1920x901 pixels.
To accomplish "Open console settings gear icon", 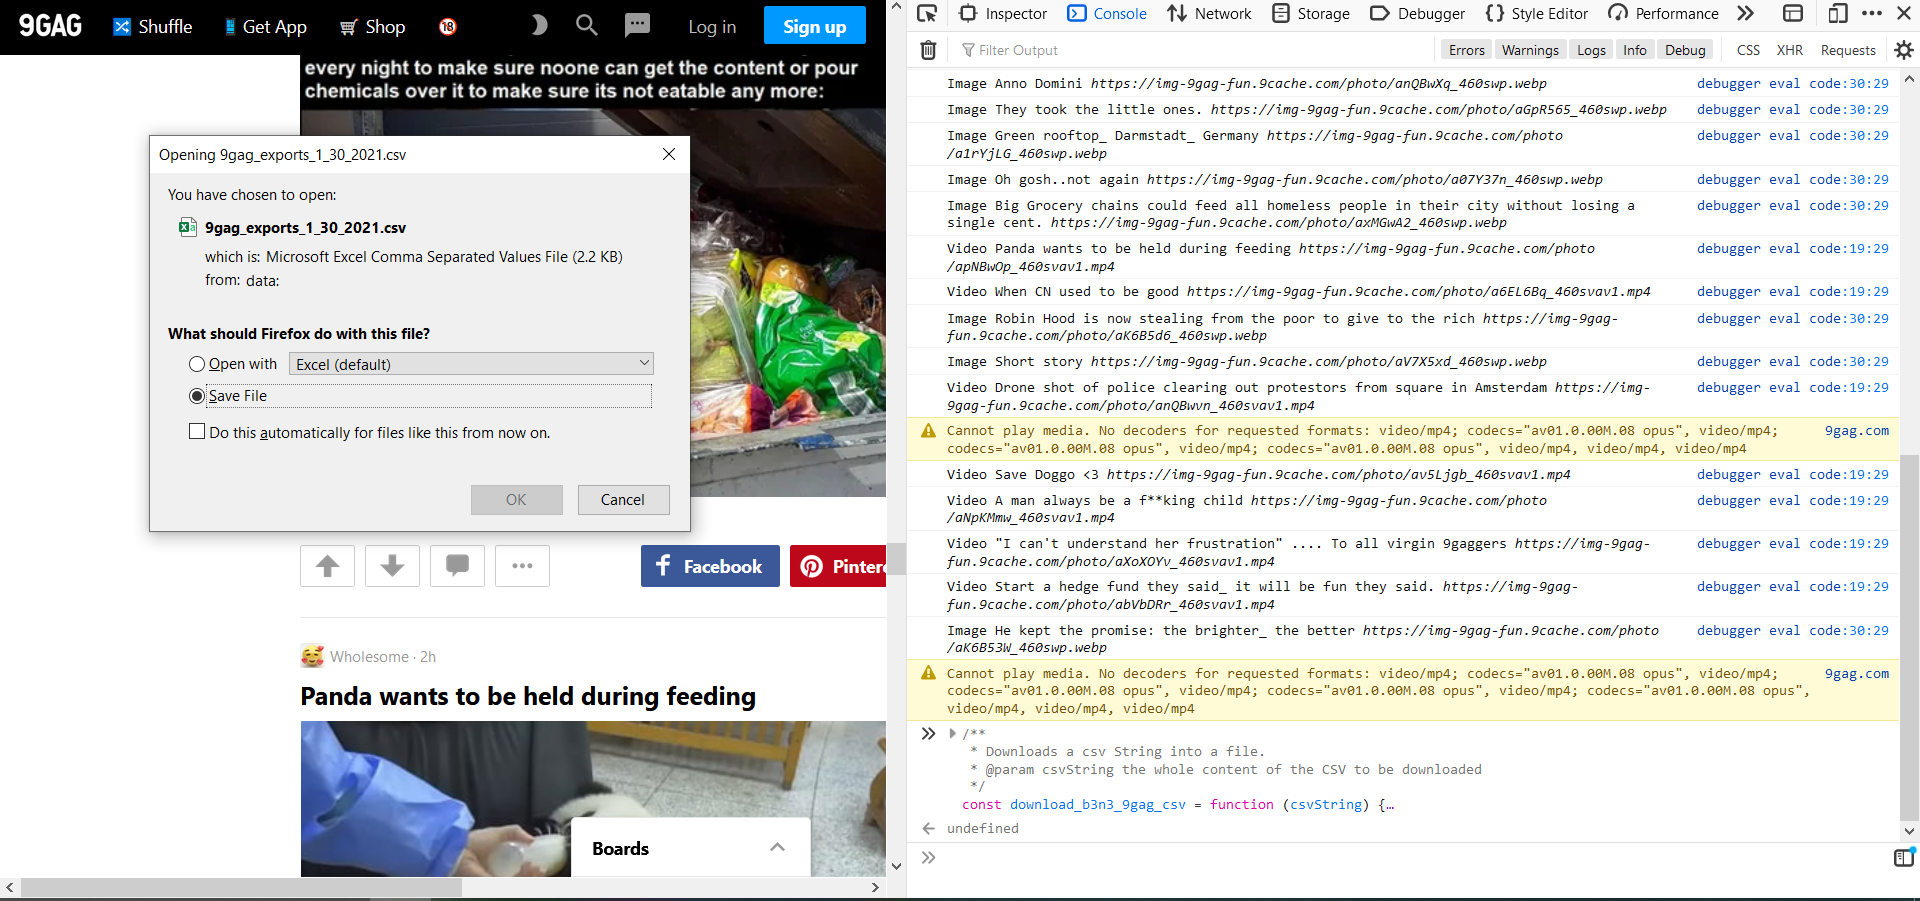I will pos(1904,50).
